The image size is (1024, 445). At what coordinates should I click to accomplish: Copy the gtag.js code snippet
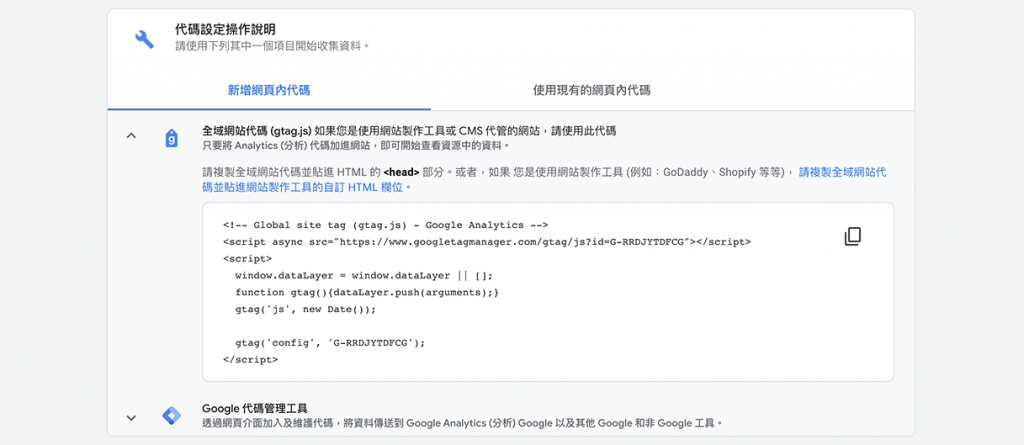(852, 237)
